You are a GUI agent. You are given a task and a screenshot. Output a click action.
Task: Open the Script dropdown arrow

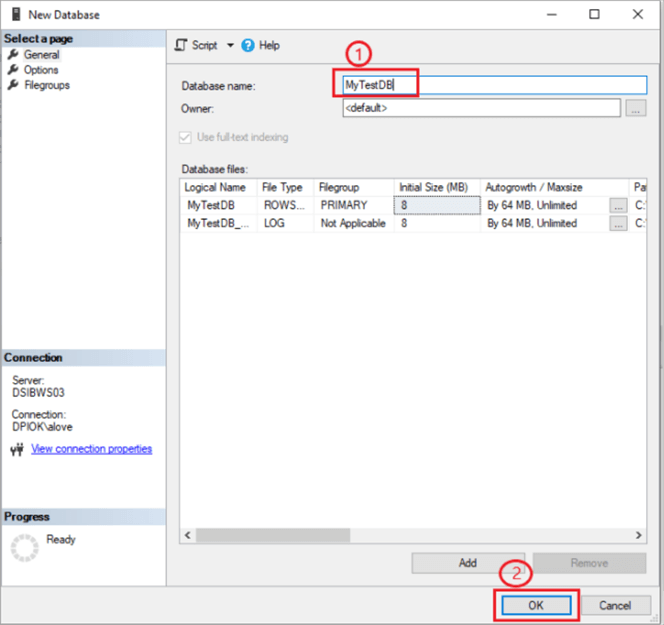coord(229,45)
